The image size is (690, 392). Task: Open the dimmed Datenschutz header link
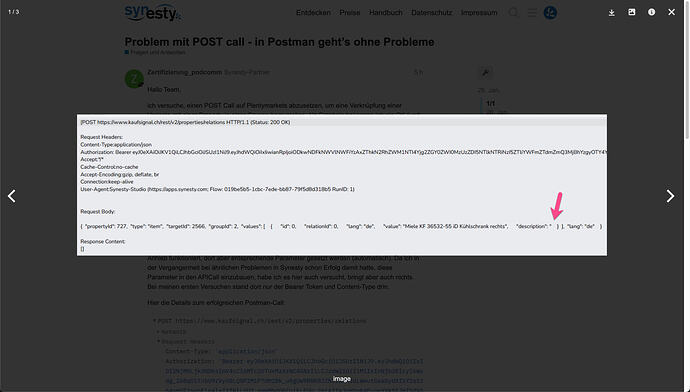click(431, 13)
